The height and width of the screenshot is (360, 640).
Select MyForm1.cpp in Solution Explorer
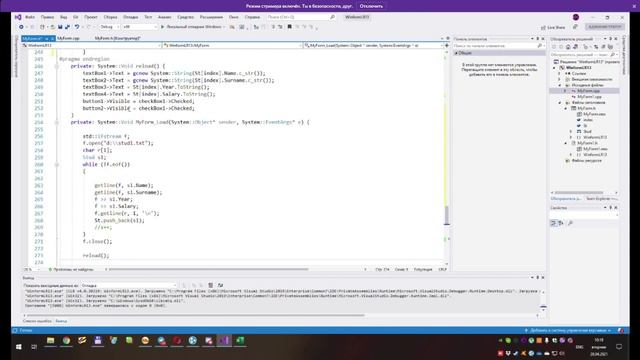(589, 97)
